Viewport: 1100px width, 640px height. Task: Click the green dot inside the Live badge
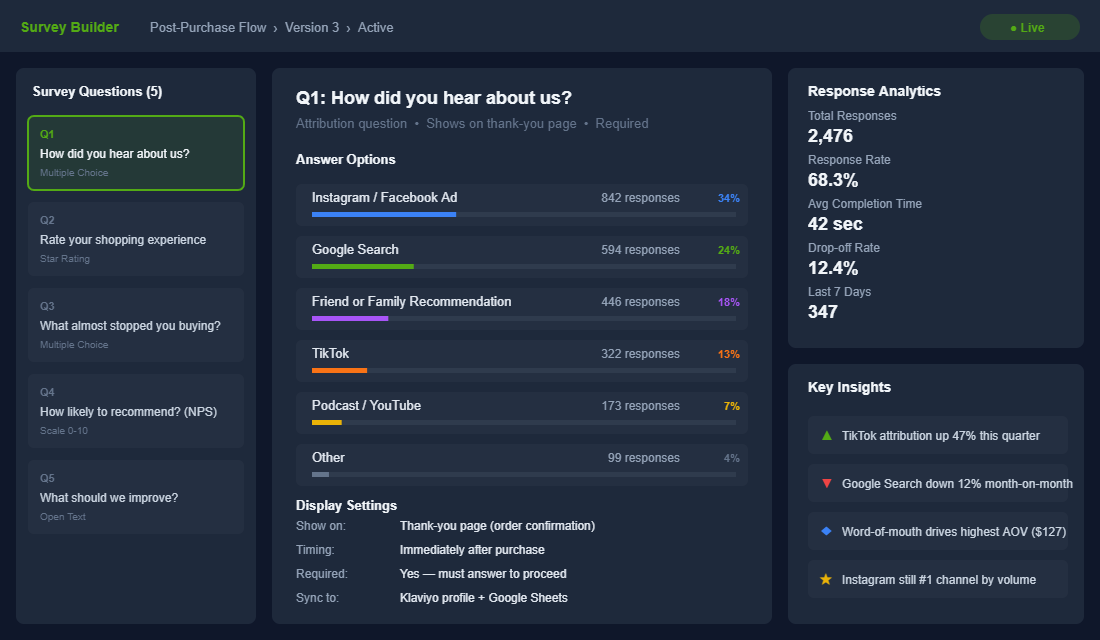click(1013, 27)
